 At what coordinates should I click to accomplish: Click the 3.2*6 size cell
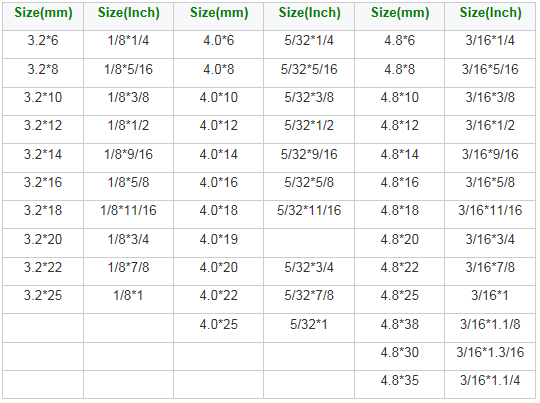(43, 44)
